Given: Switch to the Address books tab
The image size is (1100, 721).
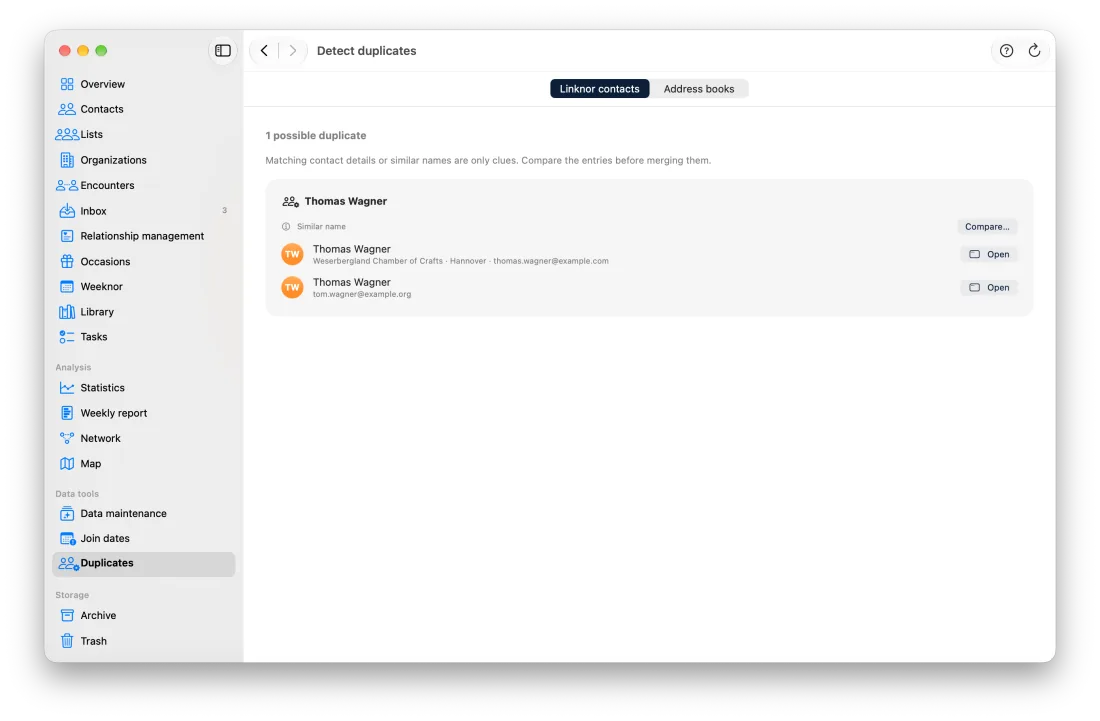Looking at the screenshot, I should [x=699, y=89].
